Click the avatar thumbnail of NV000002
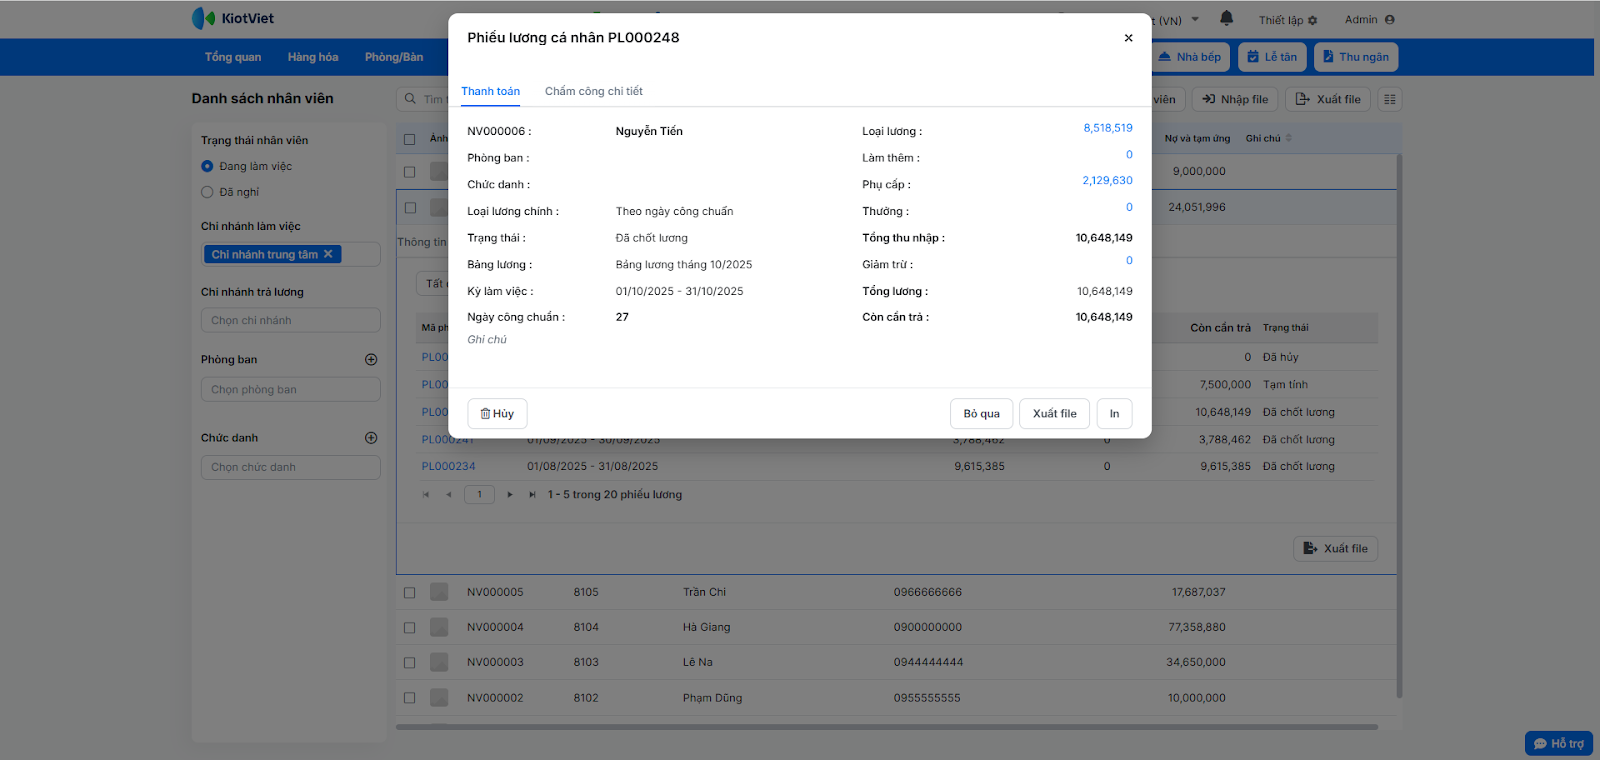1600x760 pixels. pyautogui.click(x=439, y=697)
